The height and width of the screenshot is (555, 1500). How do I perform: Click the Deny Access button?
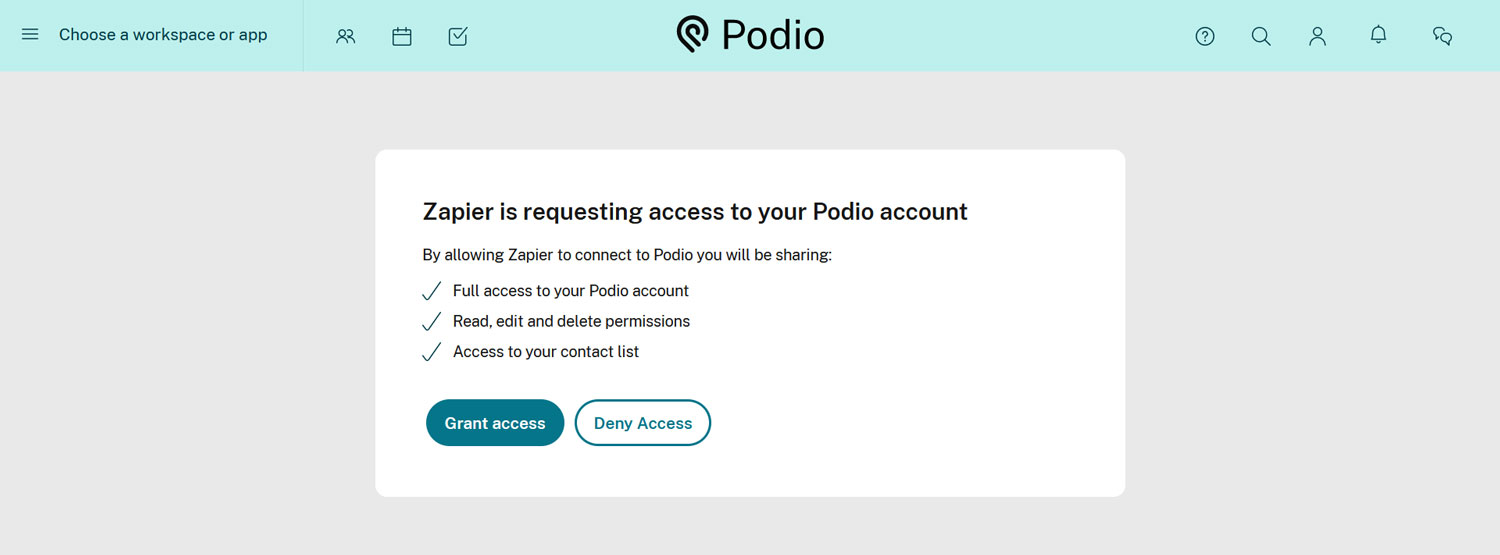(x=643, y=423)
